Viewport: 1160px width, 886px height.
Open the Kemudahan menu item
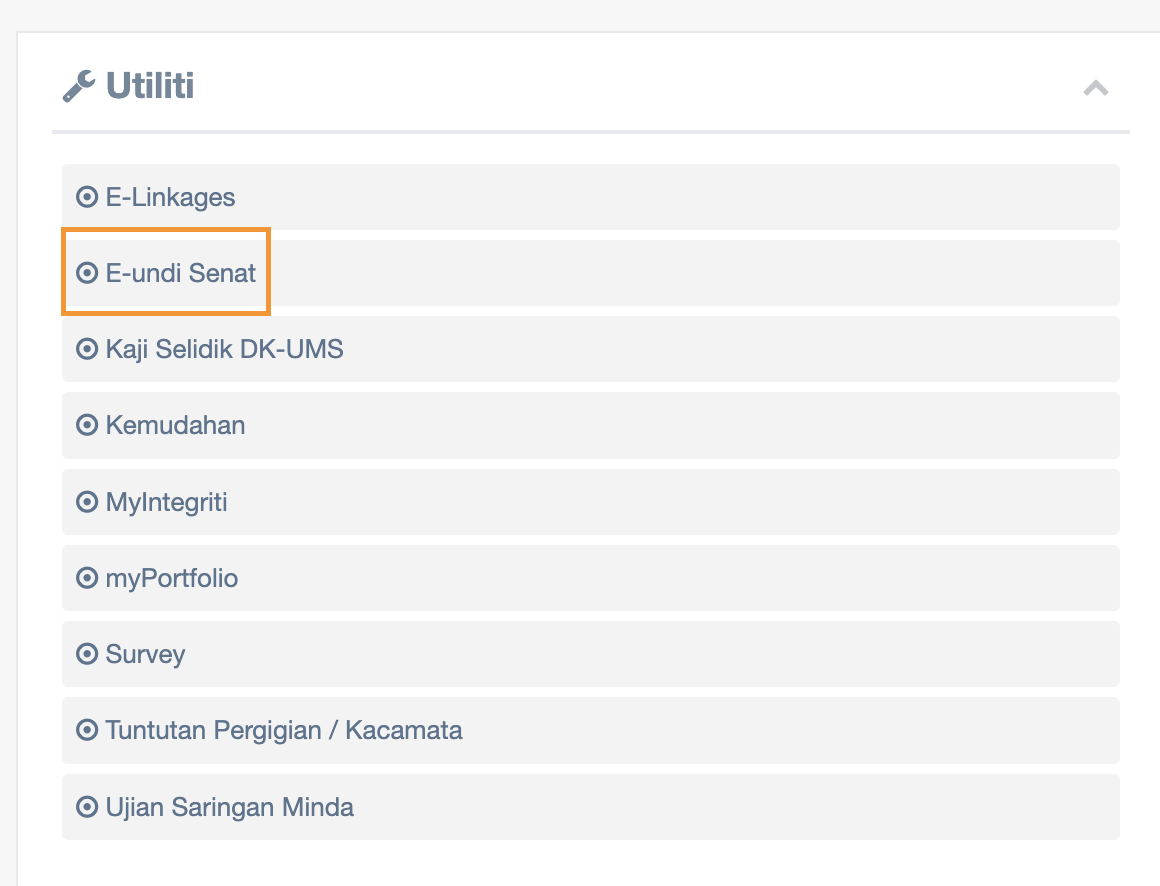pyautogui.click(x=175, y=425)
